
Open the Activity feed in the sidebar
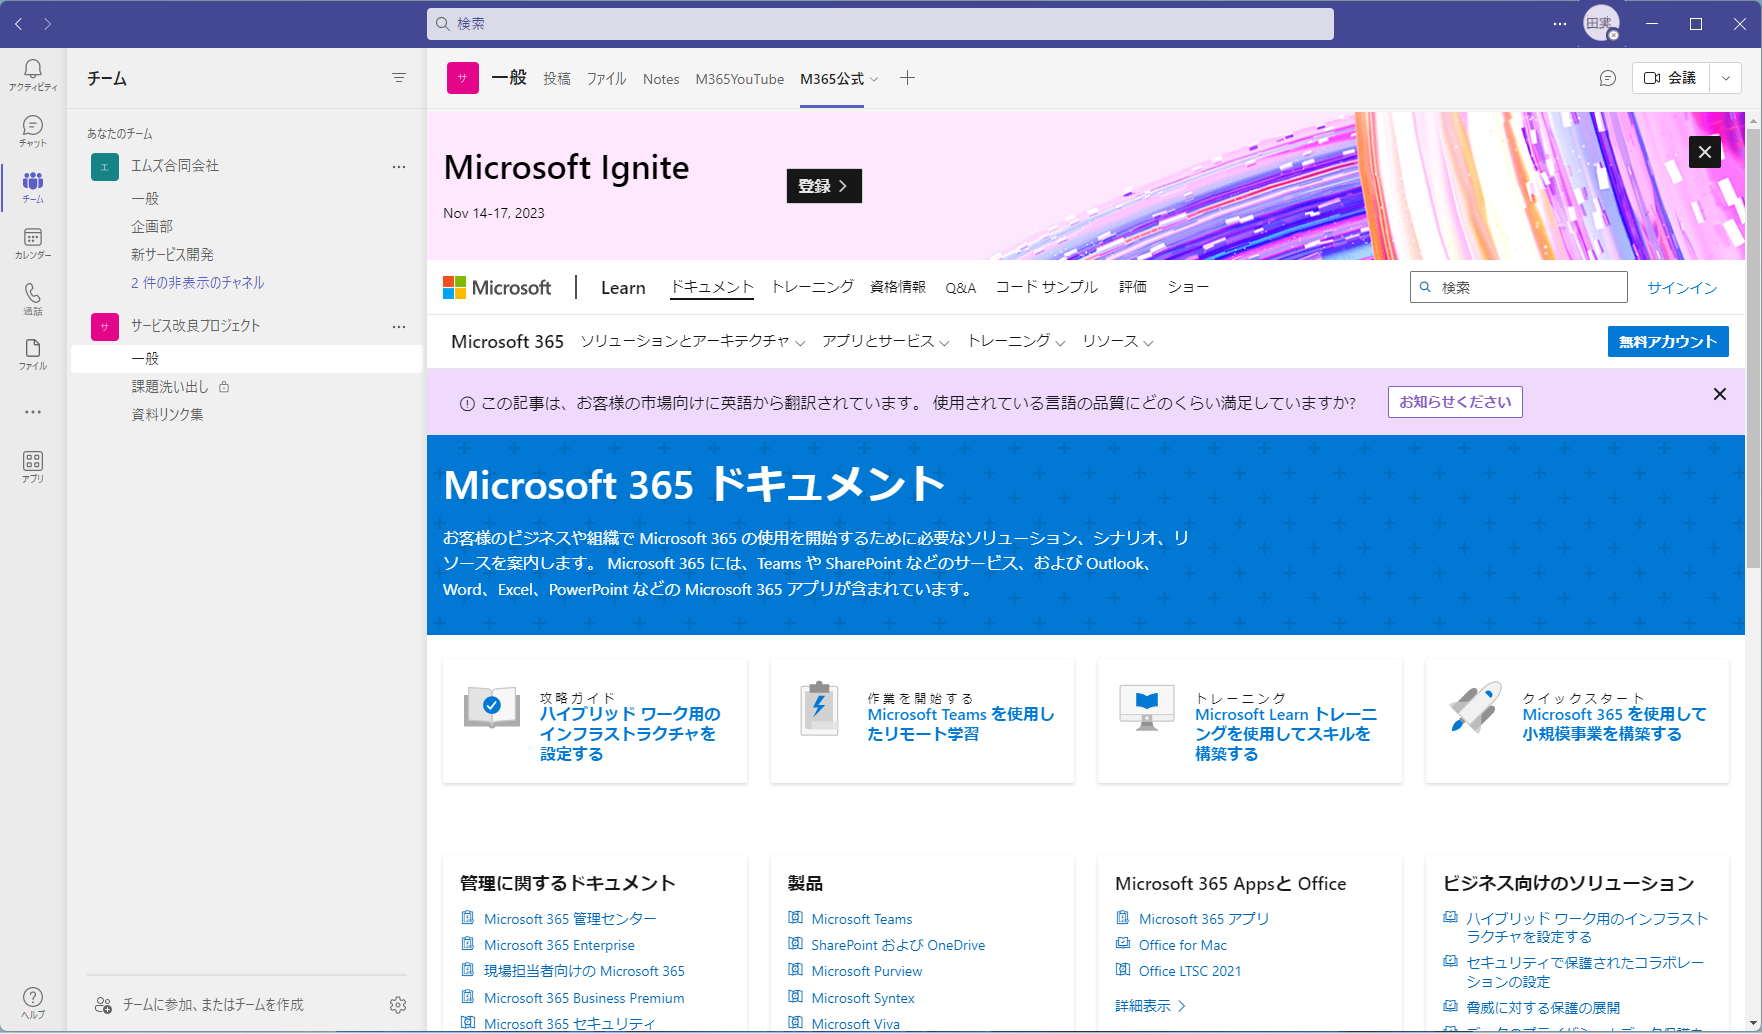tap(33, 75)
